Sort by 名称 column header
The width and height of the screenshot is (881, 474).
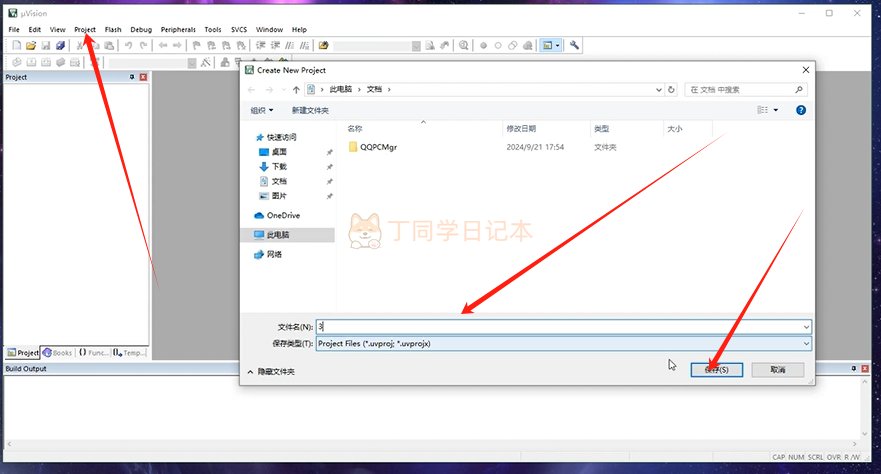tap(355, 129)
